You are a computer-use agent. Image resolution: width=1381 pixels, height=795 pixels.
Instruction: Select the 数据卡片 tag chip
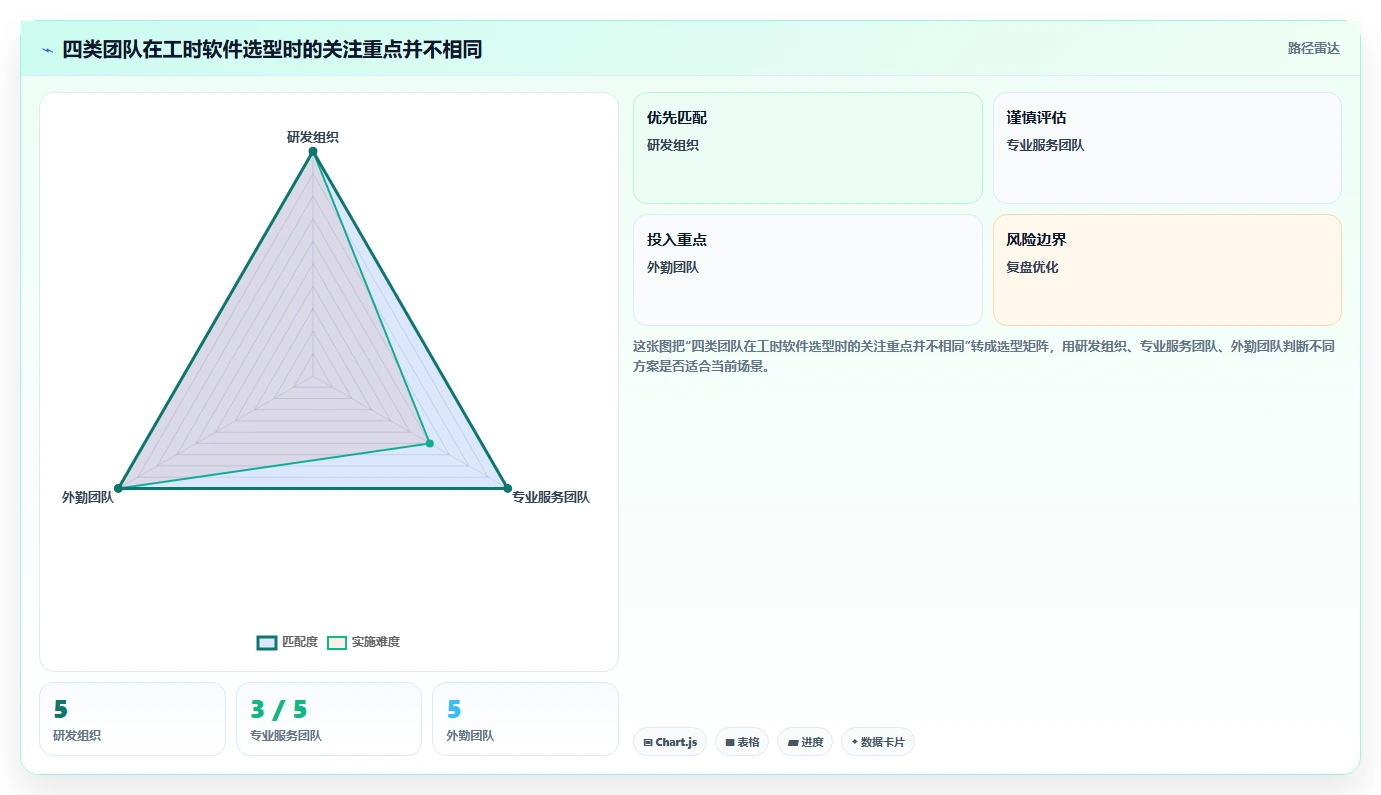click(x=877, y=742)
